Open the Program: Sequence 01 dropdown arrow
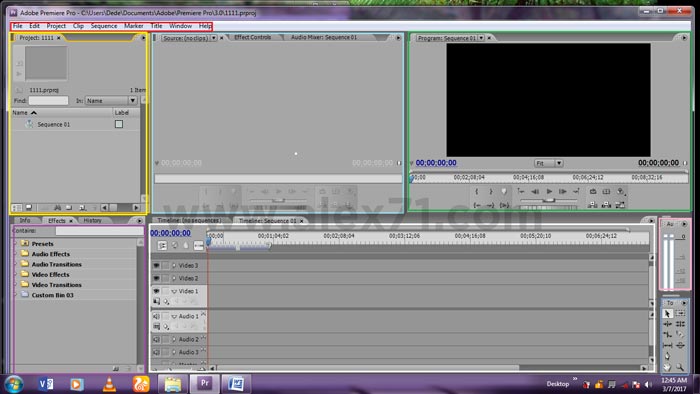Image resolution: width=700 pixels, height=394 pixels. click(x=481, y=38)
